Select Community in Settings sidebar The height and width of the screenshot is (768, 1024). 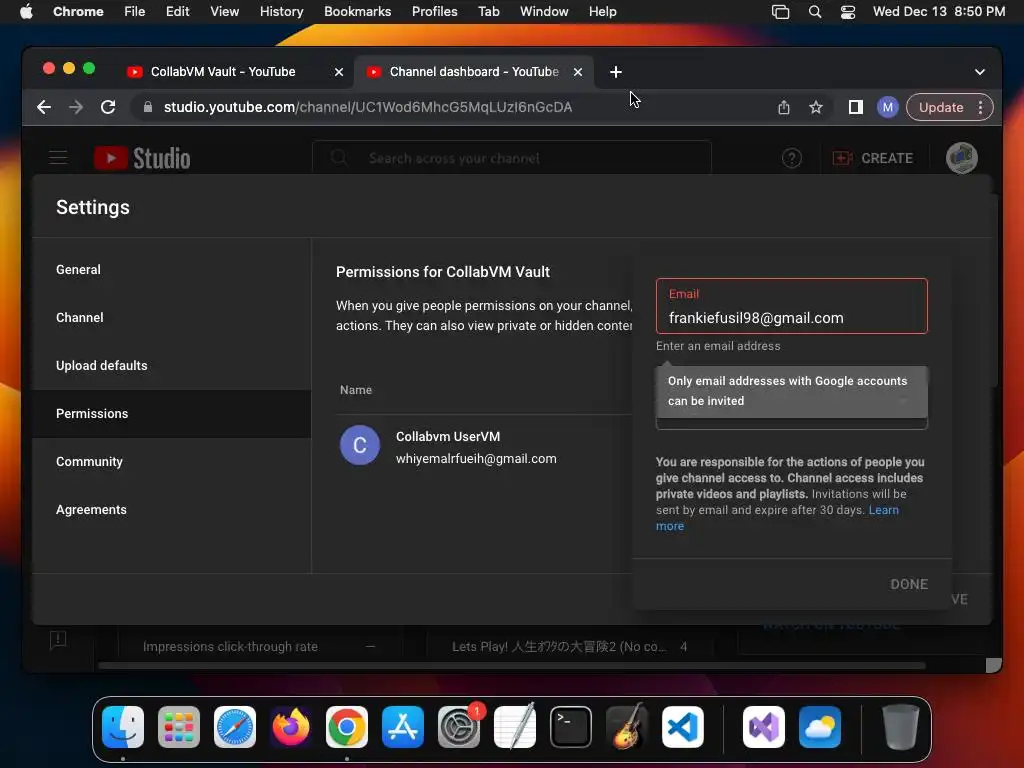tap(171, 462)
